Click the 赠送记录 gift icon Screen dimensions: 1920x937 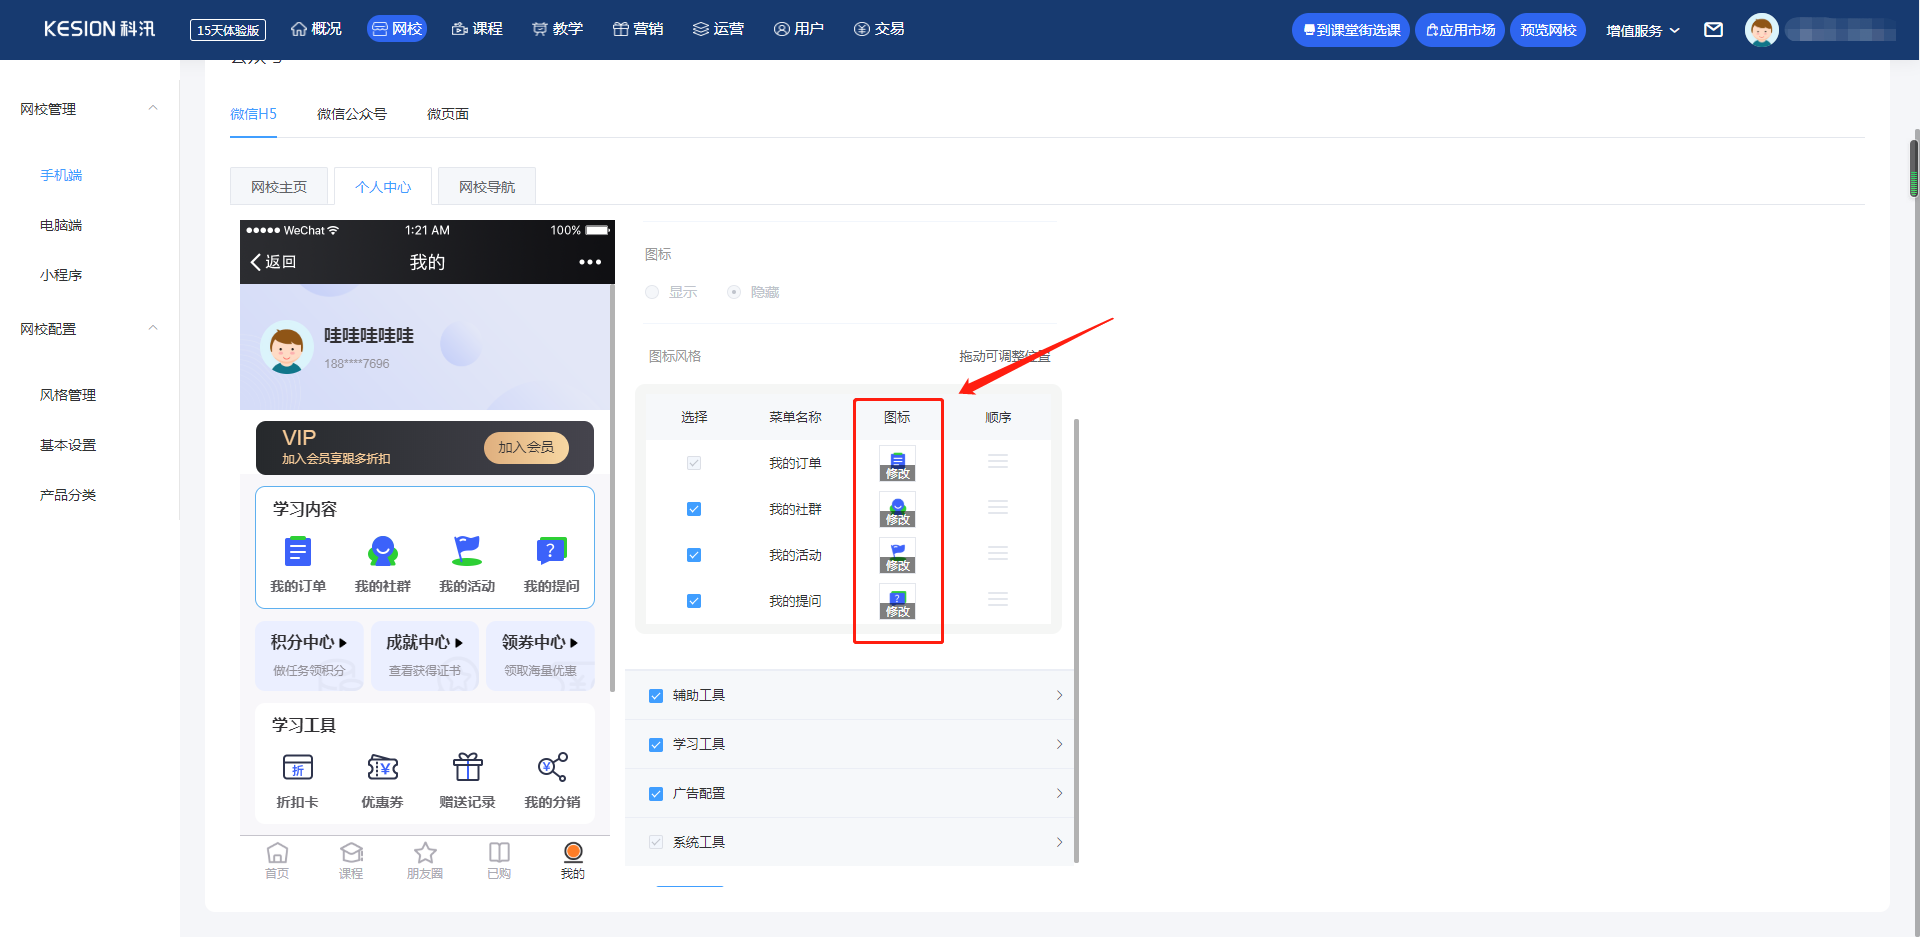pos(467,767)
